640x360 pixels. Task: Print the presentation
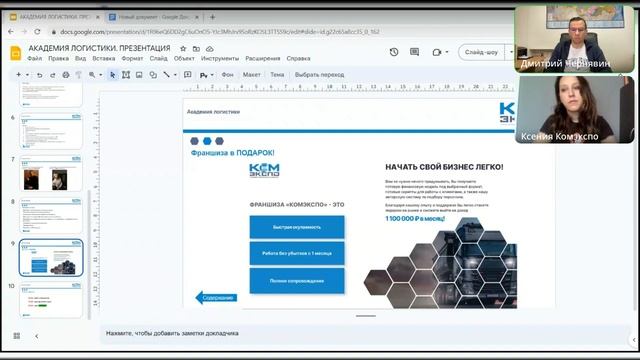tap(66, 75)
